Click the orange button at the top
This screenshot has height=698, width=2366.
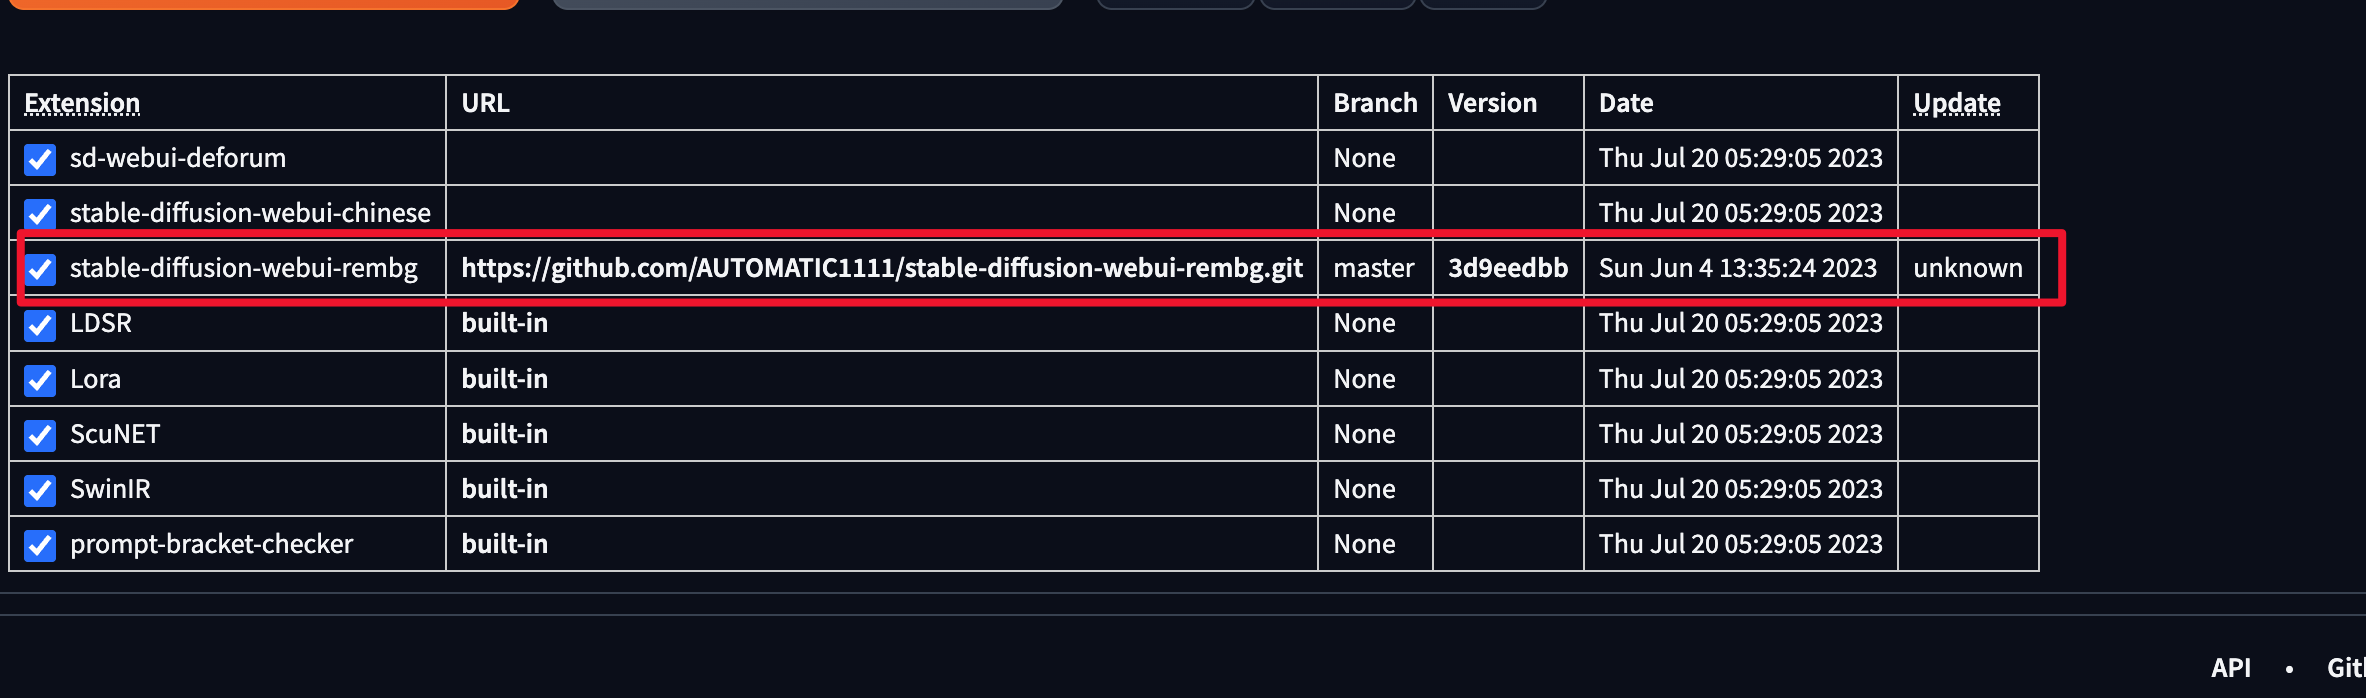[263, 4]
